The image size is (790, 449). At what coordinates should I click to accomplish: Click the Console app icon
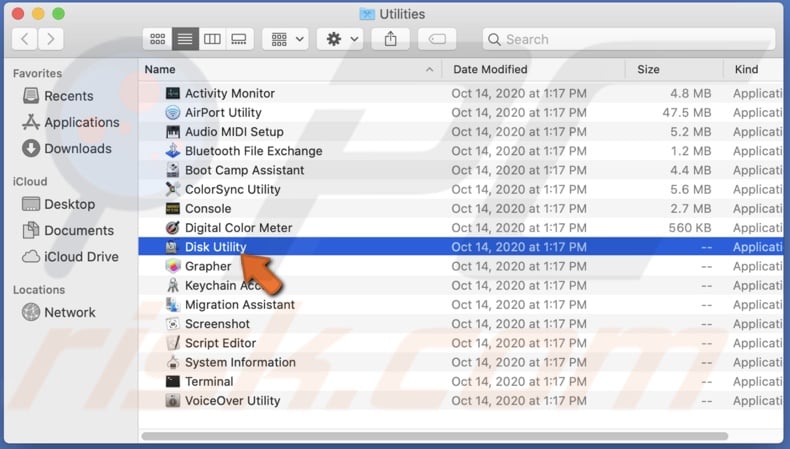(172, 208)
